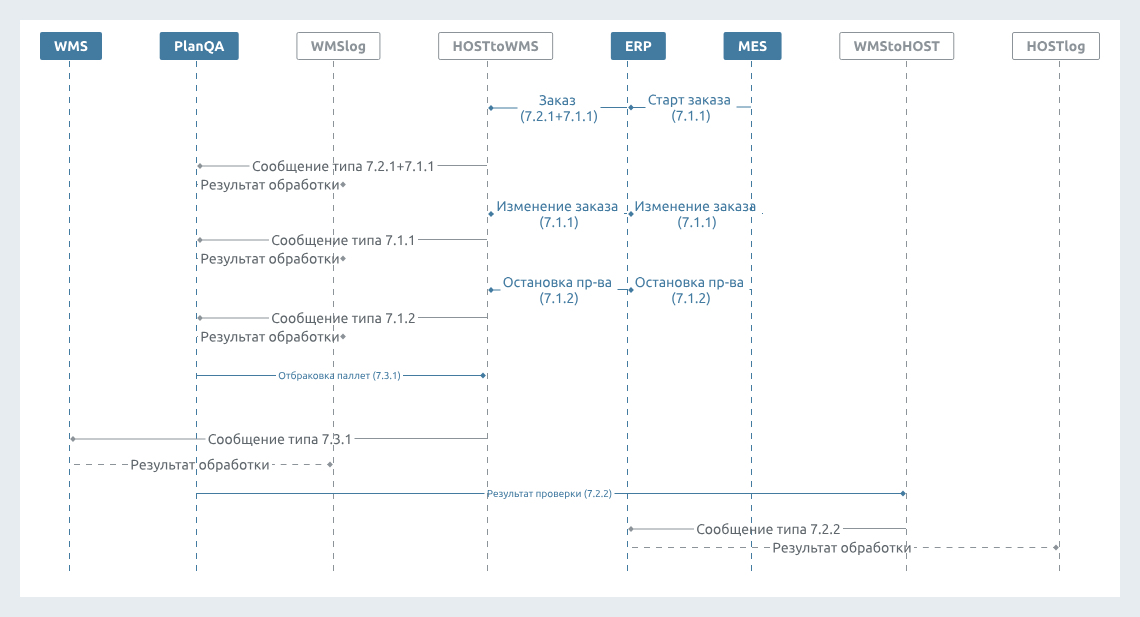Image resolution: width=1140 pixels, height=617 pixels.
Task: Click the "Отбраковка паллет (7.3.1)" message label
Action: tap(339, 375)
